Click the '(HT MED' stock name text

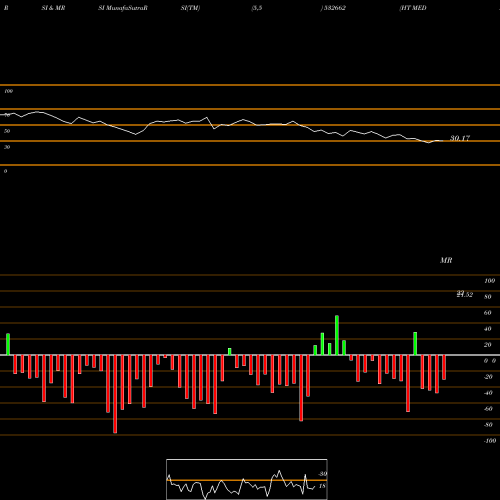(413, 8)
